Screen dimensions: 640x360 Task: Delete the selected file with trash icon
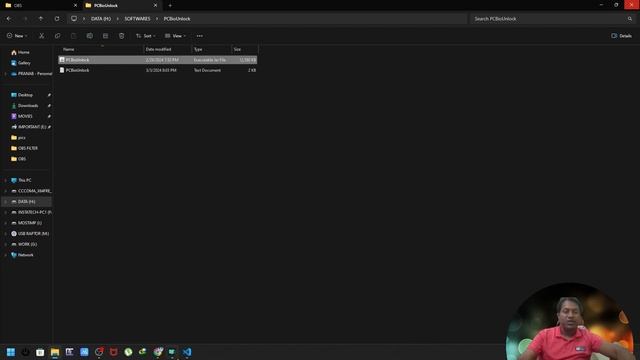tap(122, 36)
